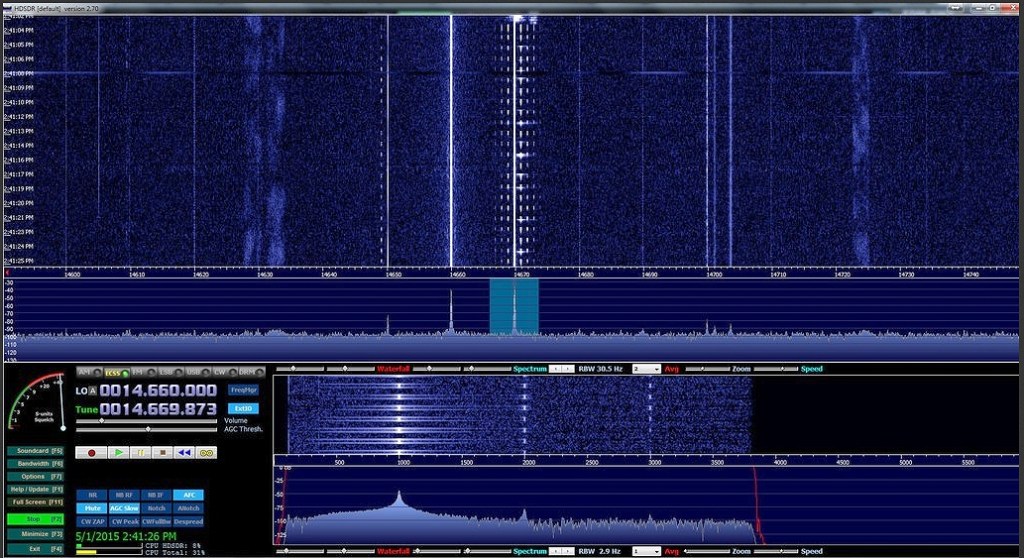Toggle the Mute button
The height and width of the screenshot is (558, 1024).
(92, 508)
